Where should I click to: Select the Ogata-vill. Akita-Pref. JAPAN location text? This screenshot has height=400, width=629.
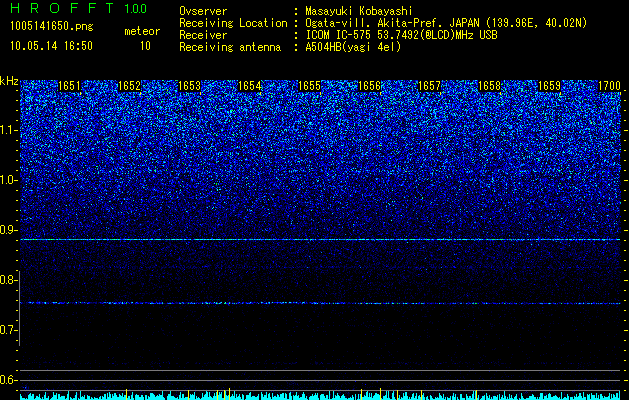pyautogui.click(x=446, y=23)
